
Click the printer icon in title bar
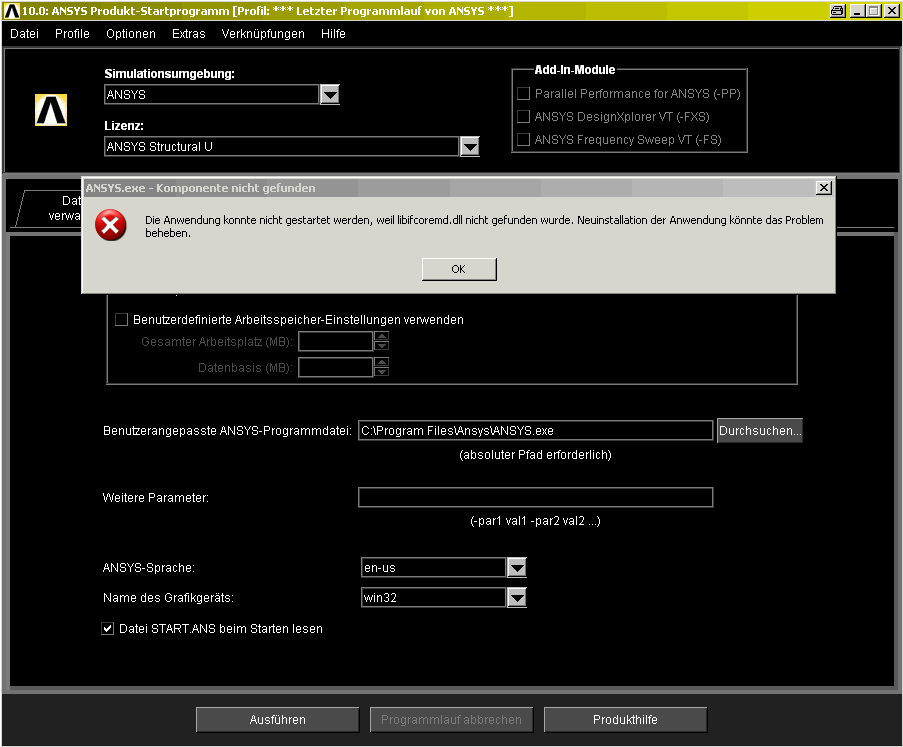pos(837,10)
